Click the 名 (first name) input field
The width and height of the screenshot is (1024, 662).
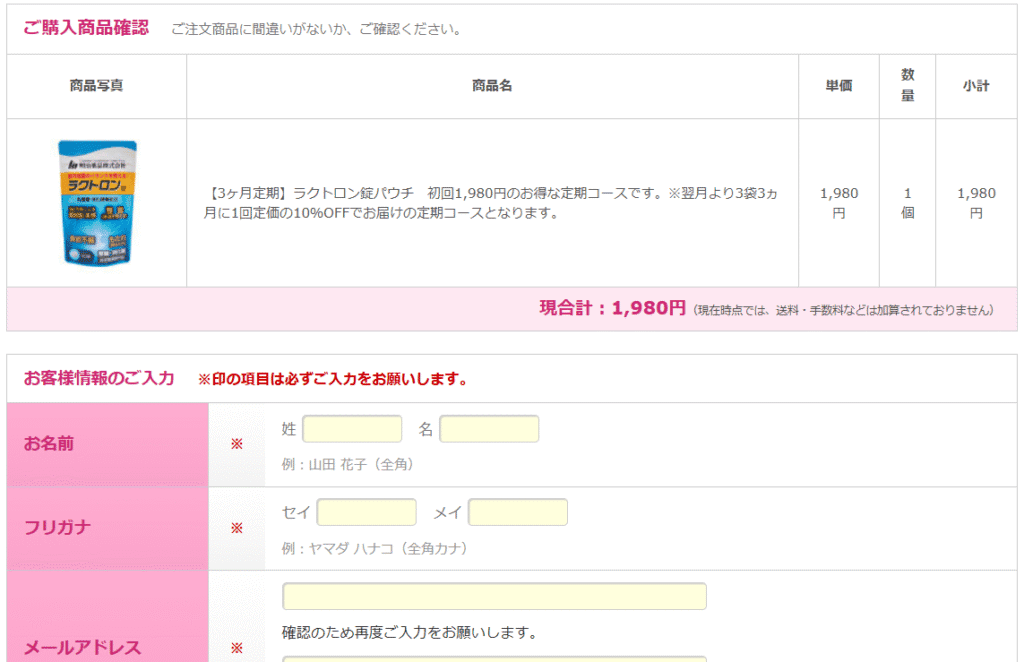(489, 429)
